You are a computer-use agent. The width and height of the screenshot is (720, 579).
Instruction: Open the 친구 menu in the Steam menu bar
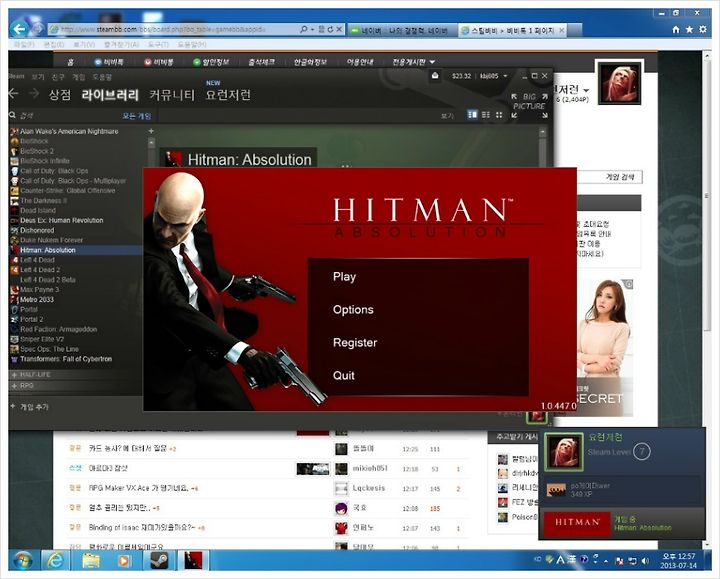coord(58,77)
